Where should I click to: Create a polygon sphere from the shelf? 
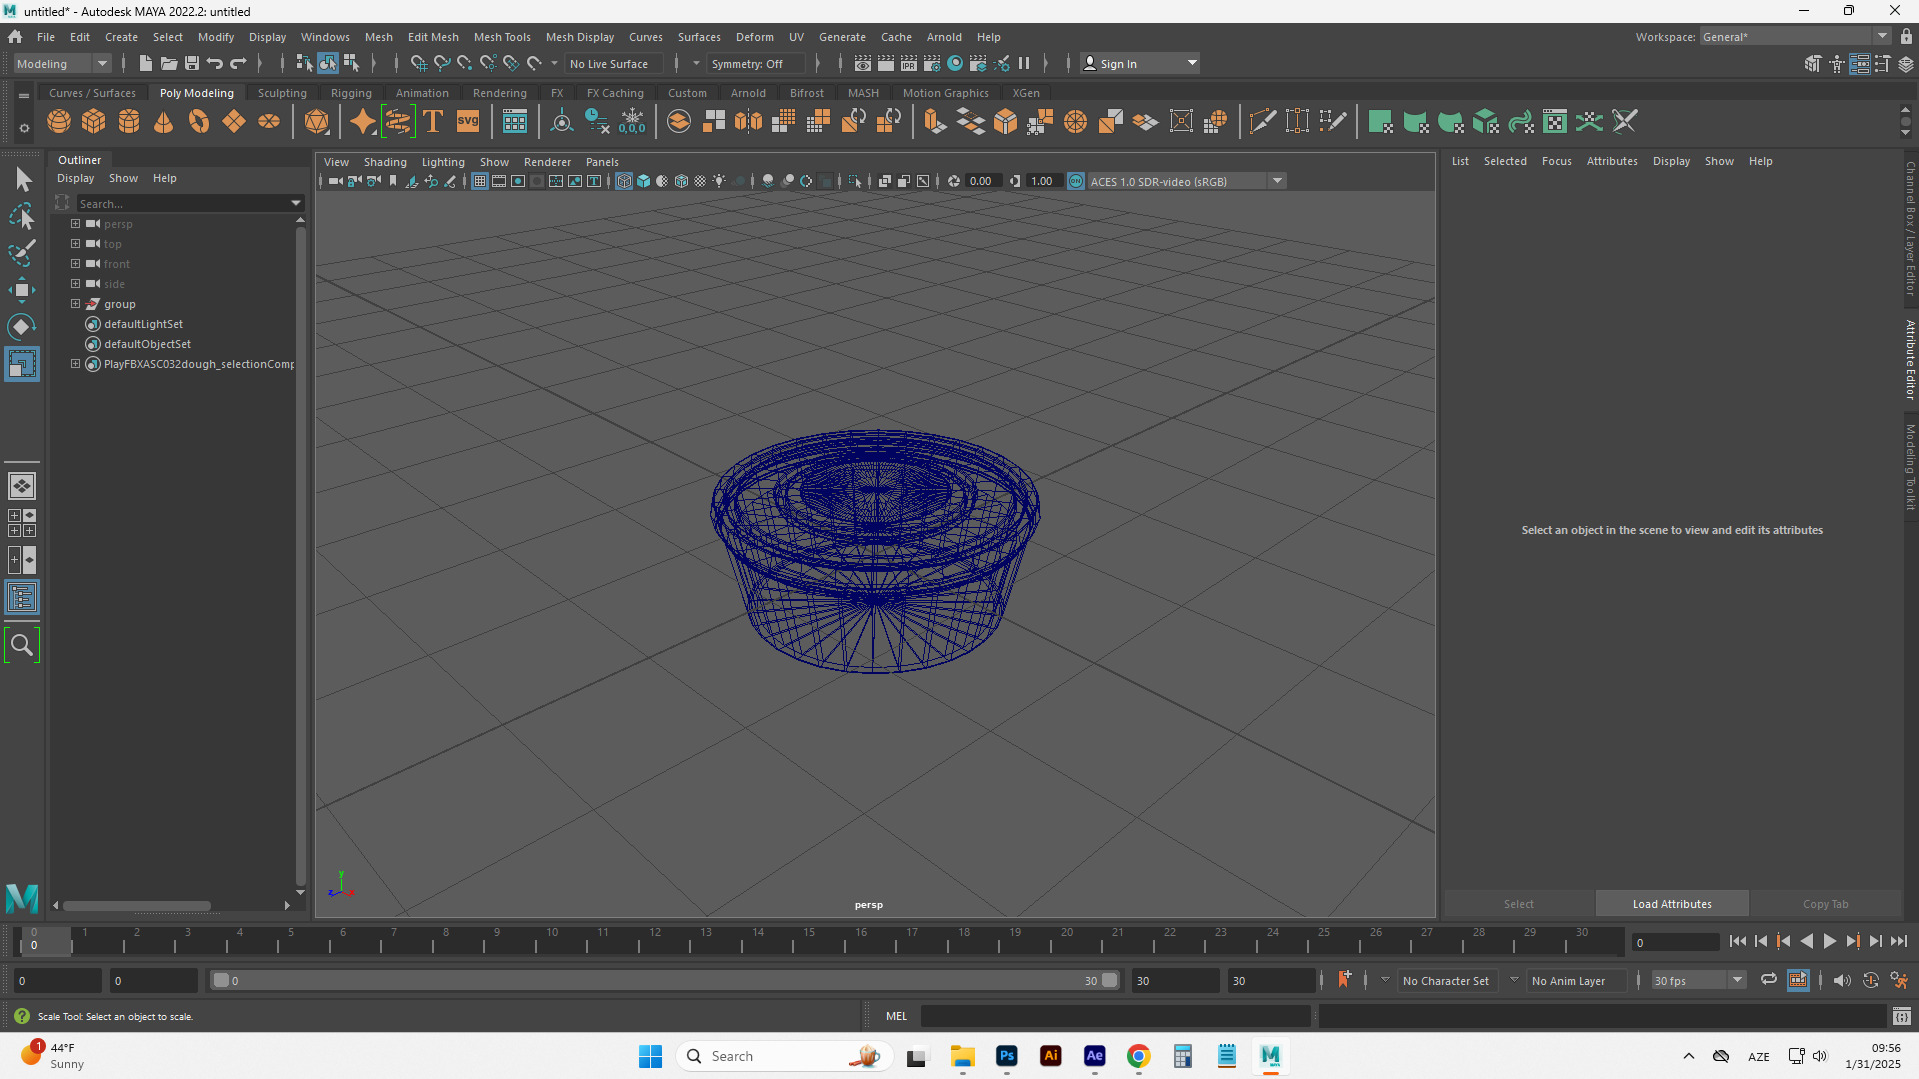pyautogui.click(x=59, y=122)
